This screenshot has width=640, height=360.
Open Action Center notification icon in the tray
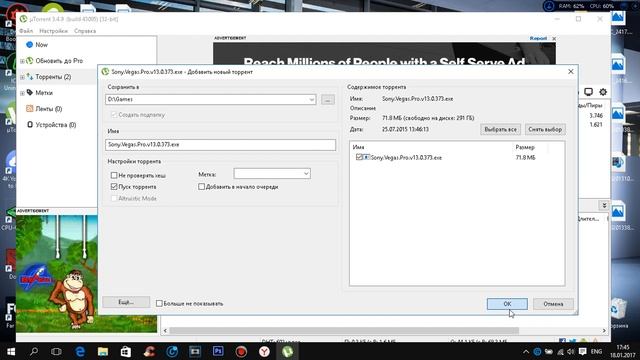583,351
